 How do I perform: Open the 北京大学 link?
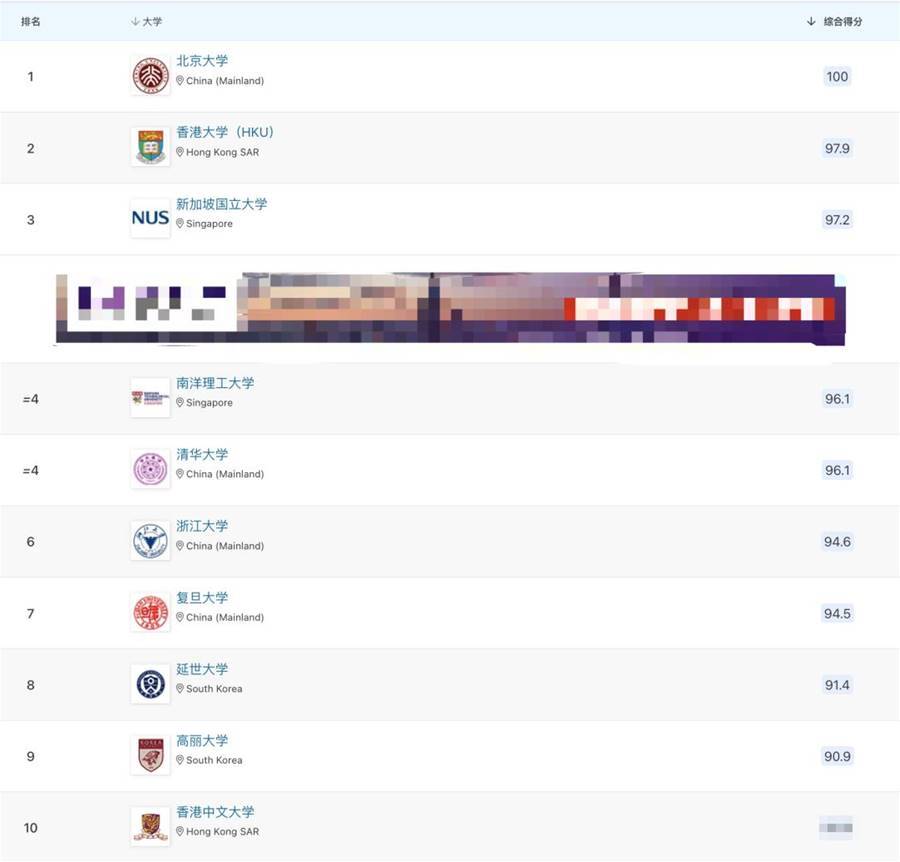[x=202, y=60]
